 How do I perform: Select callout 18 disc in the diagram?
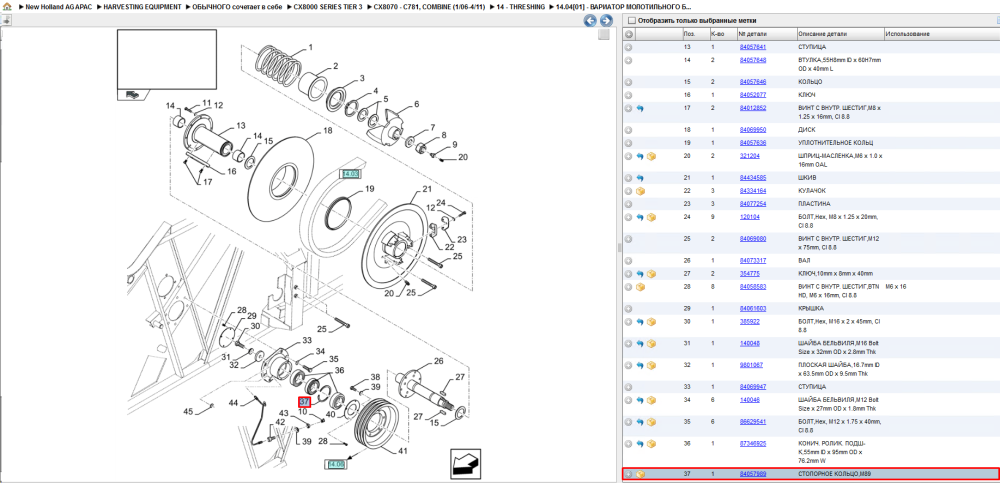coord(327,130)
